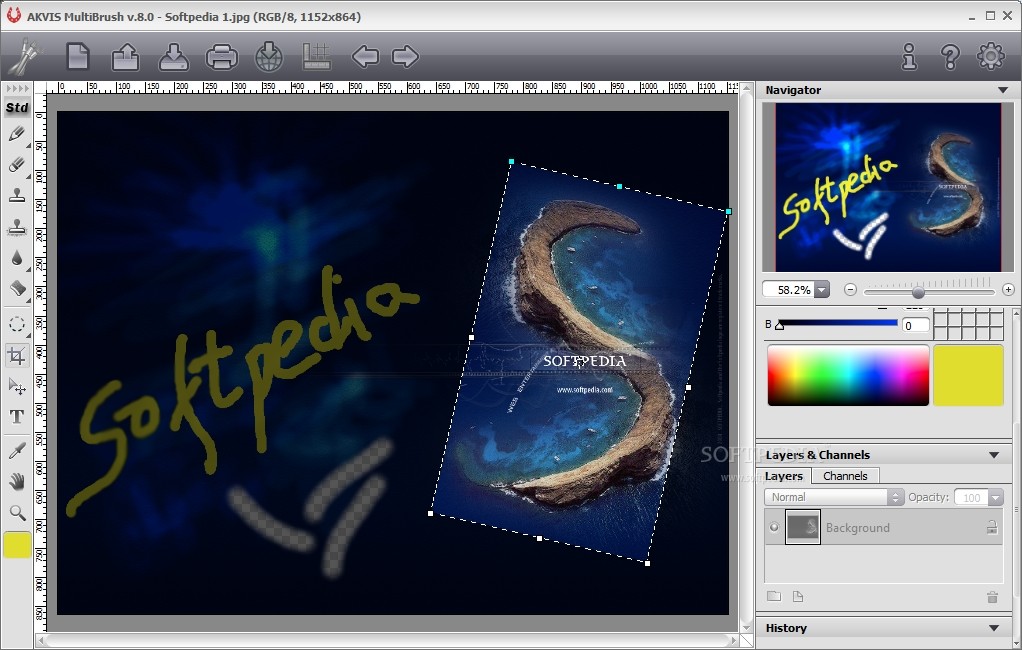Click the yellow foreground color square in the toolbox
This screenshot has width=1022, height=650.
(17, 545)
